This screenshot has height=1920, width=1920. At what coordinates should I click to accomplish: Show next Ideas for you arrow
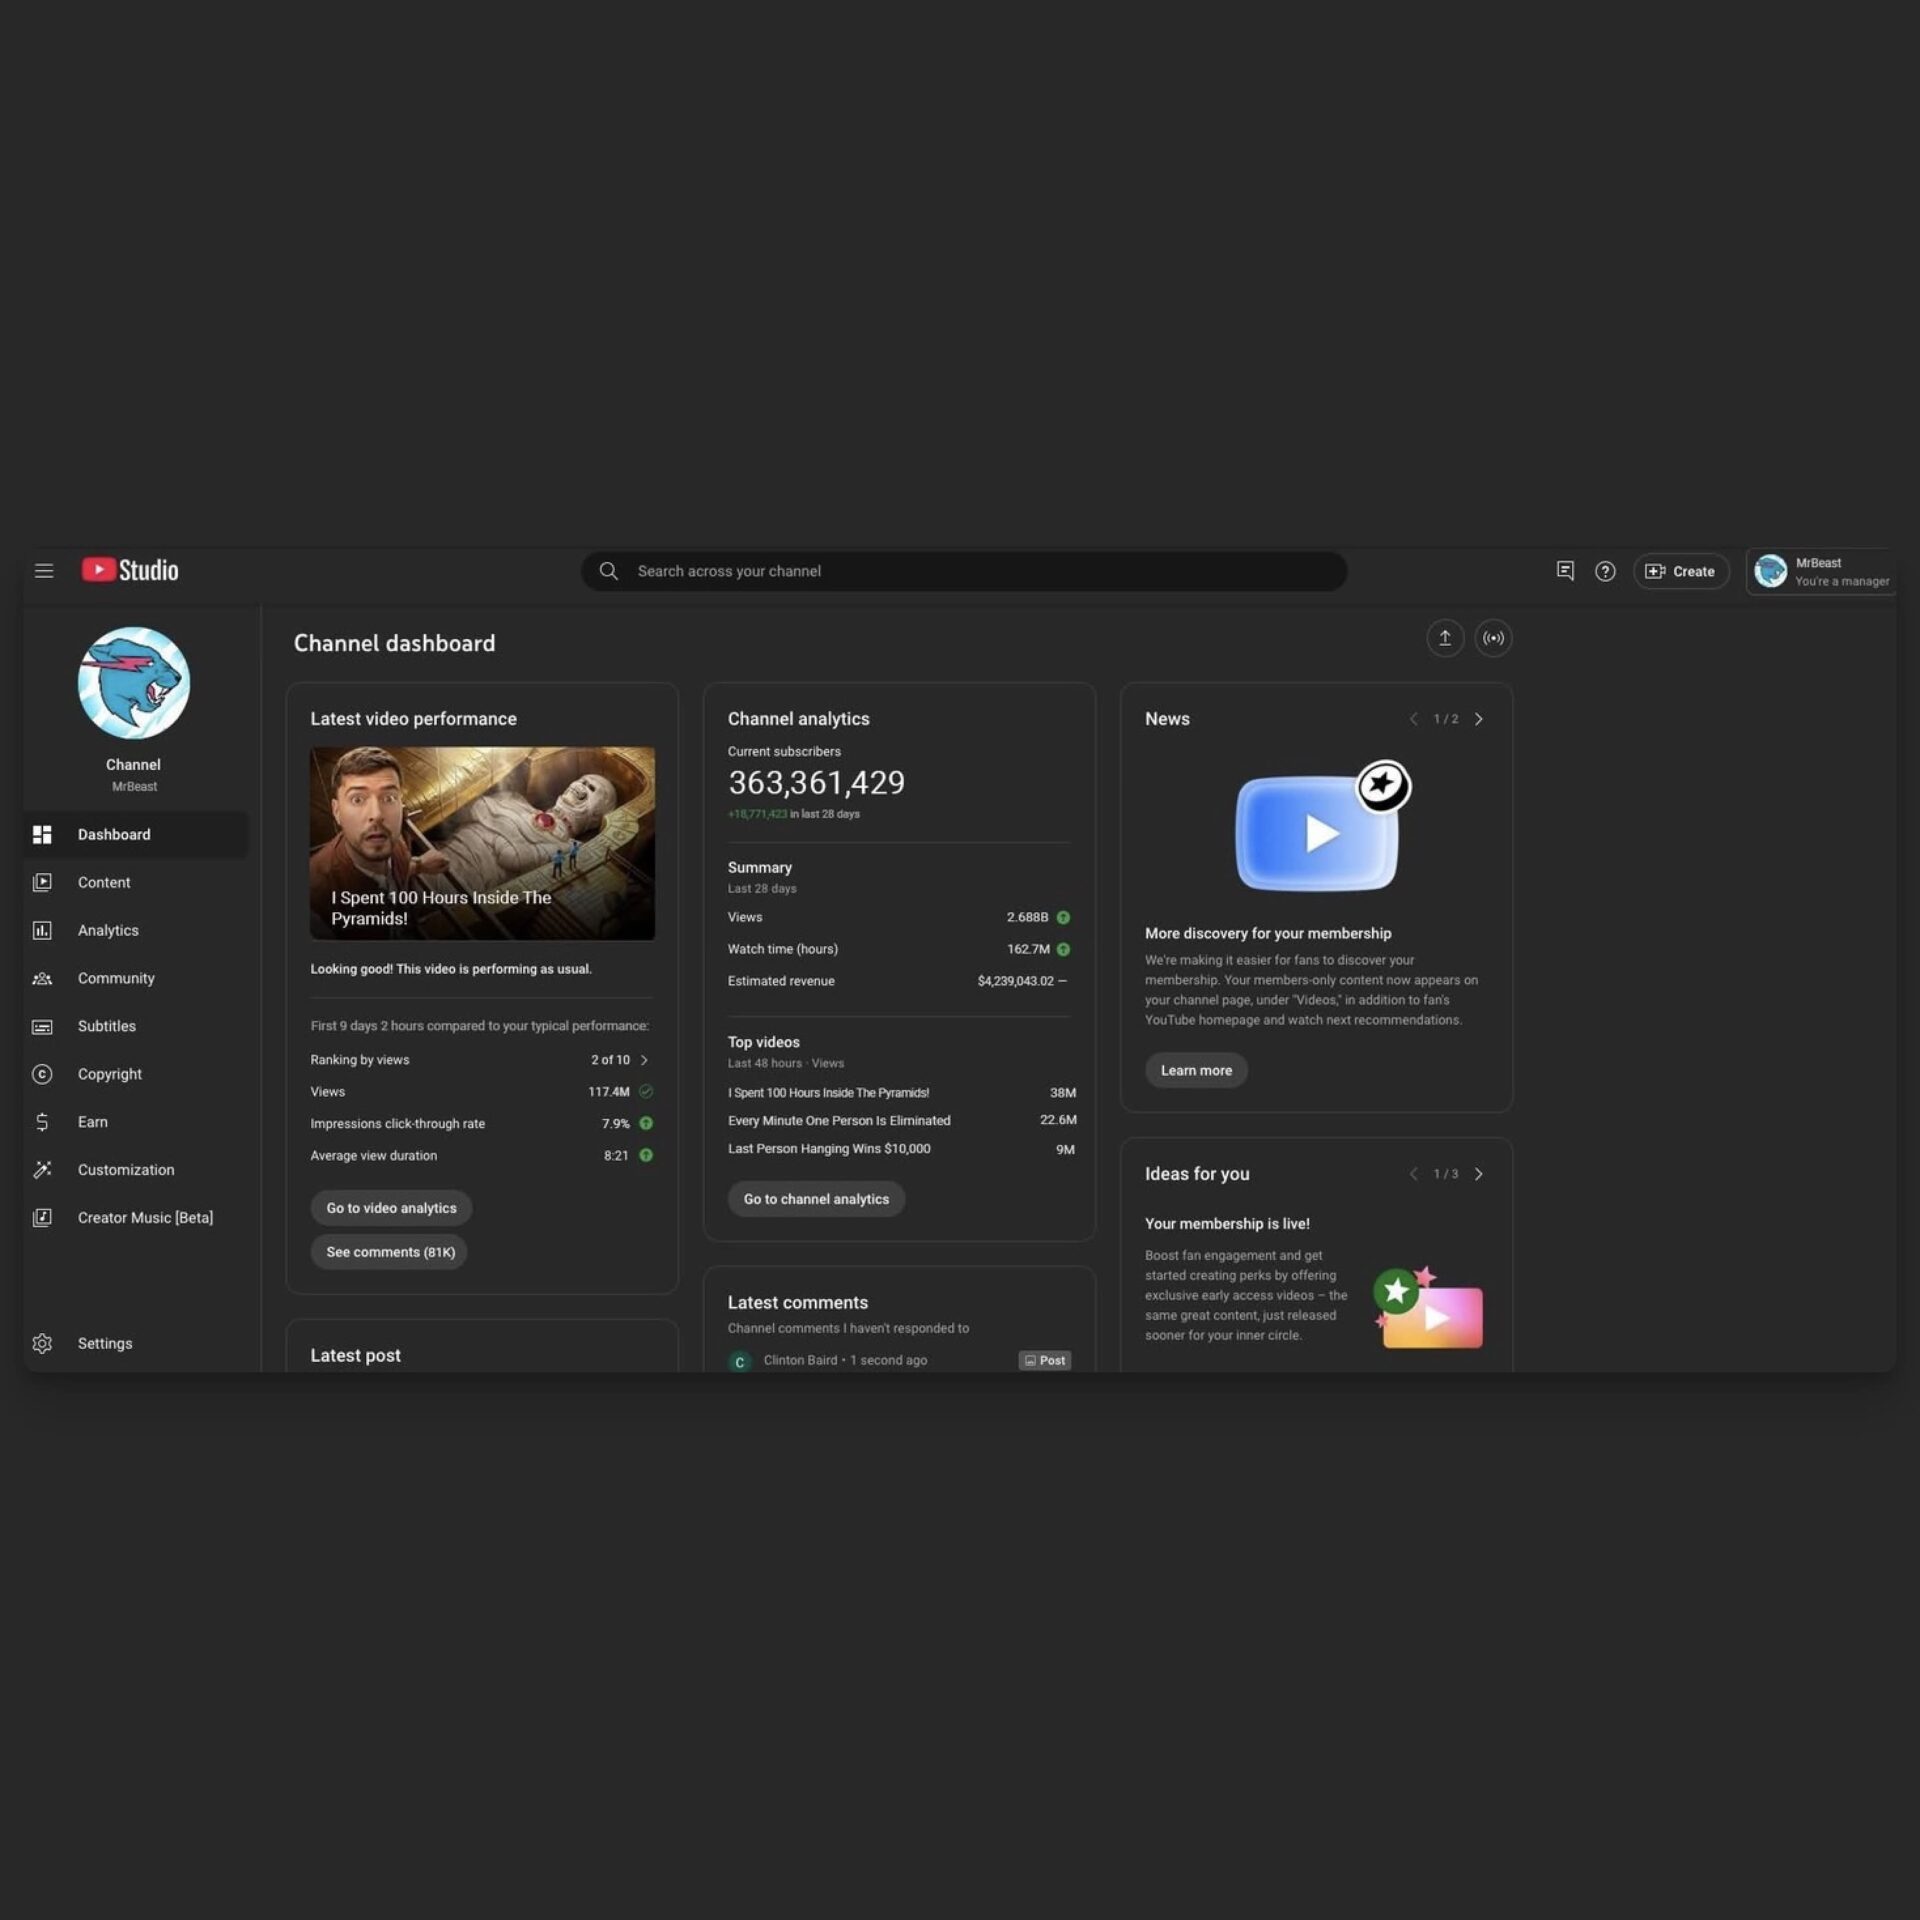[x=1479, y=1174]
